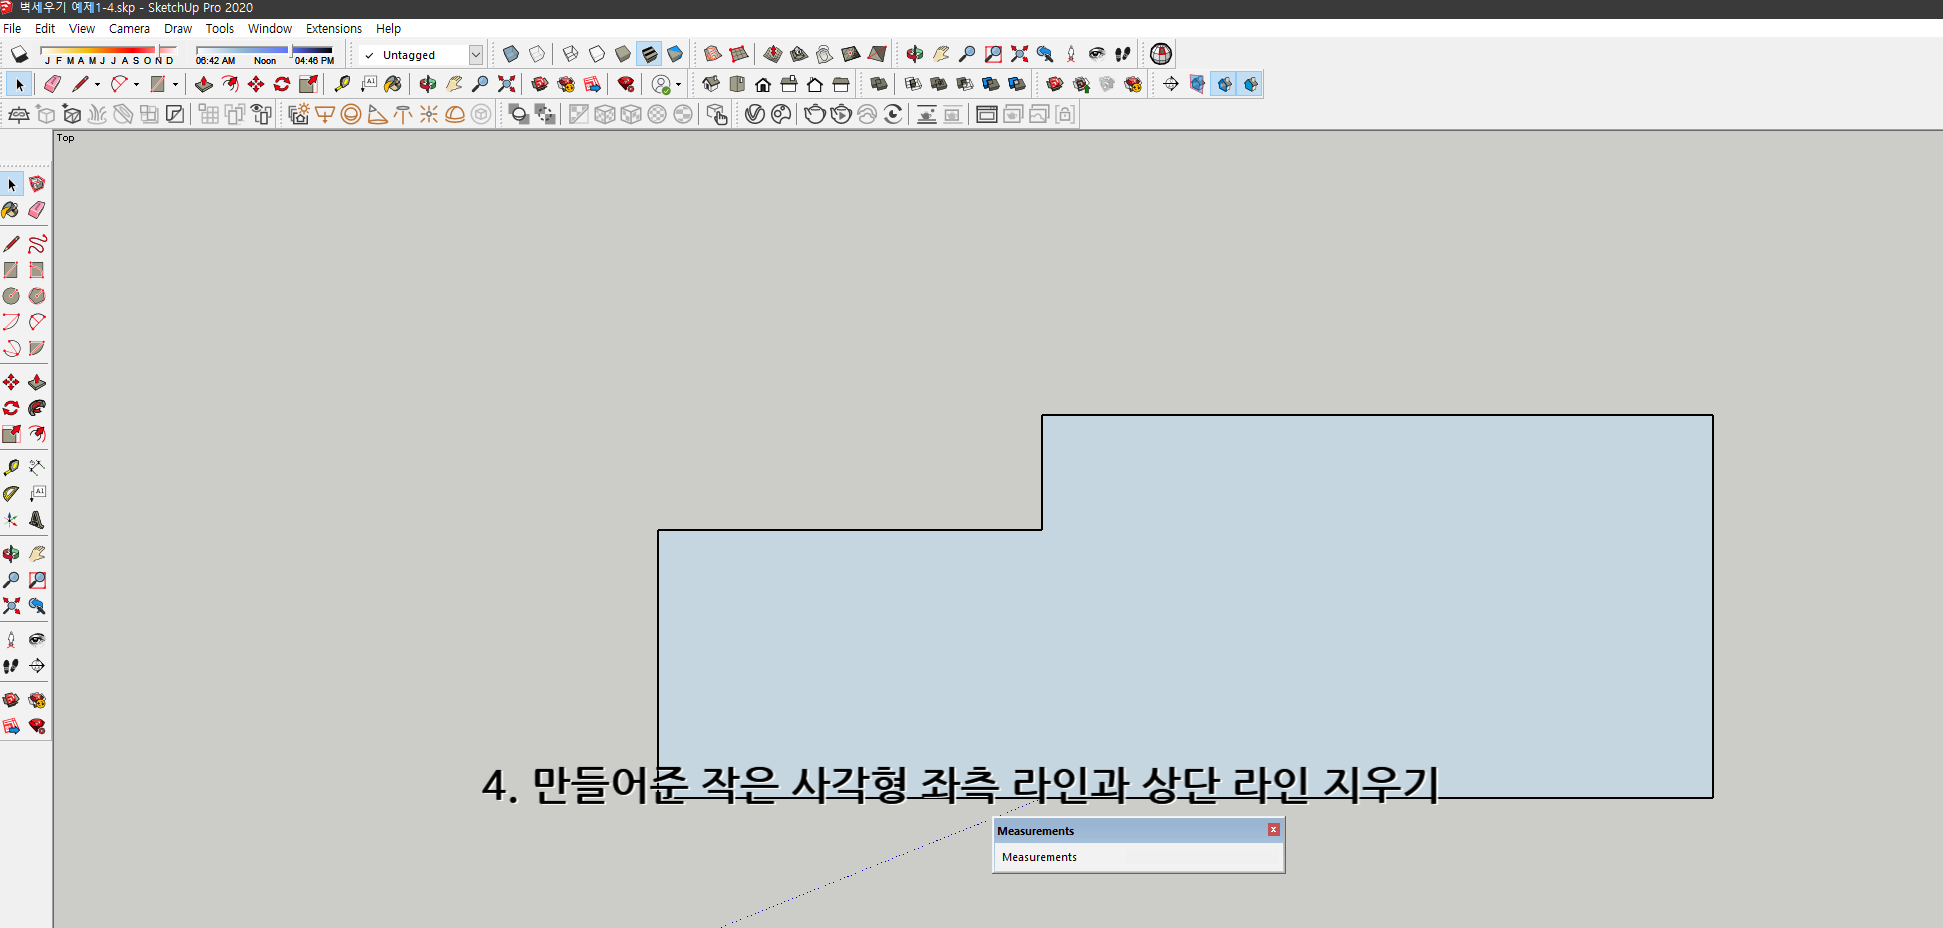This screenshot has height=928, width=1943.
Task: Open the Camera menu
Action: 129,28
